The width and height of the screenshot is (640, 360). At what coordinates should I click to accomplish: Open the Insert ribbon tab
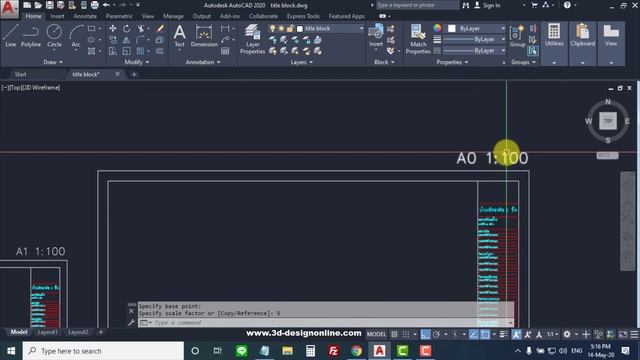(x=58, y=16)
